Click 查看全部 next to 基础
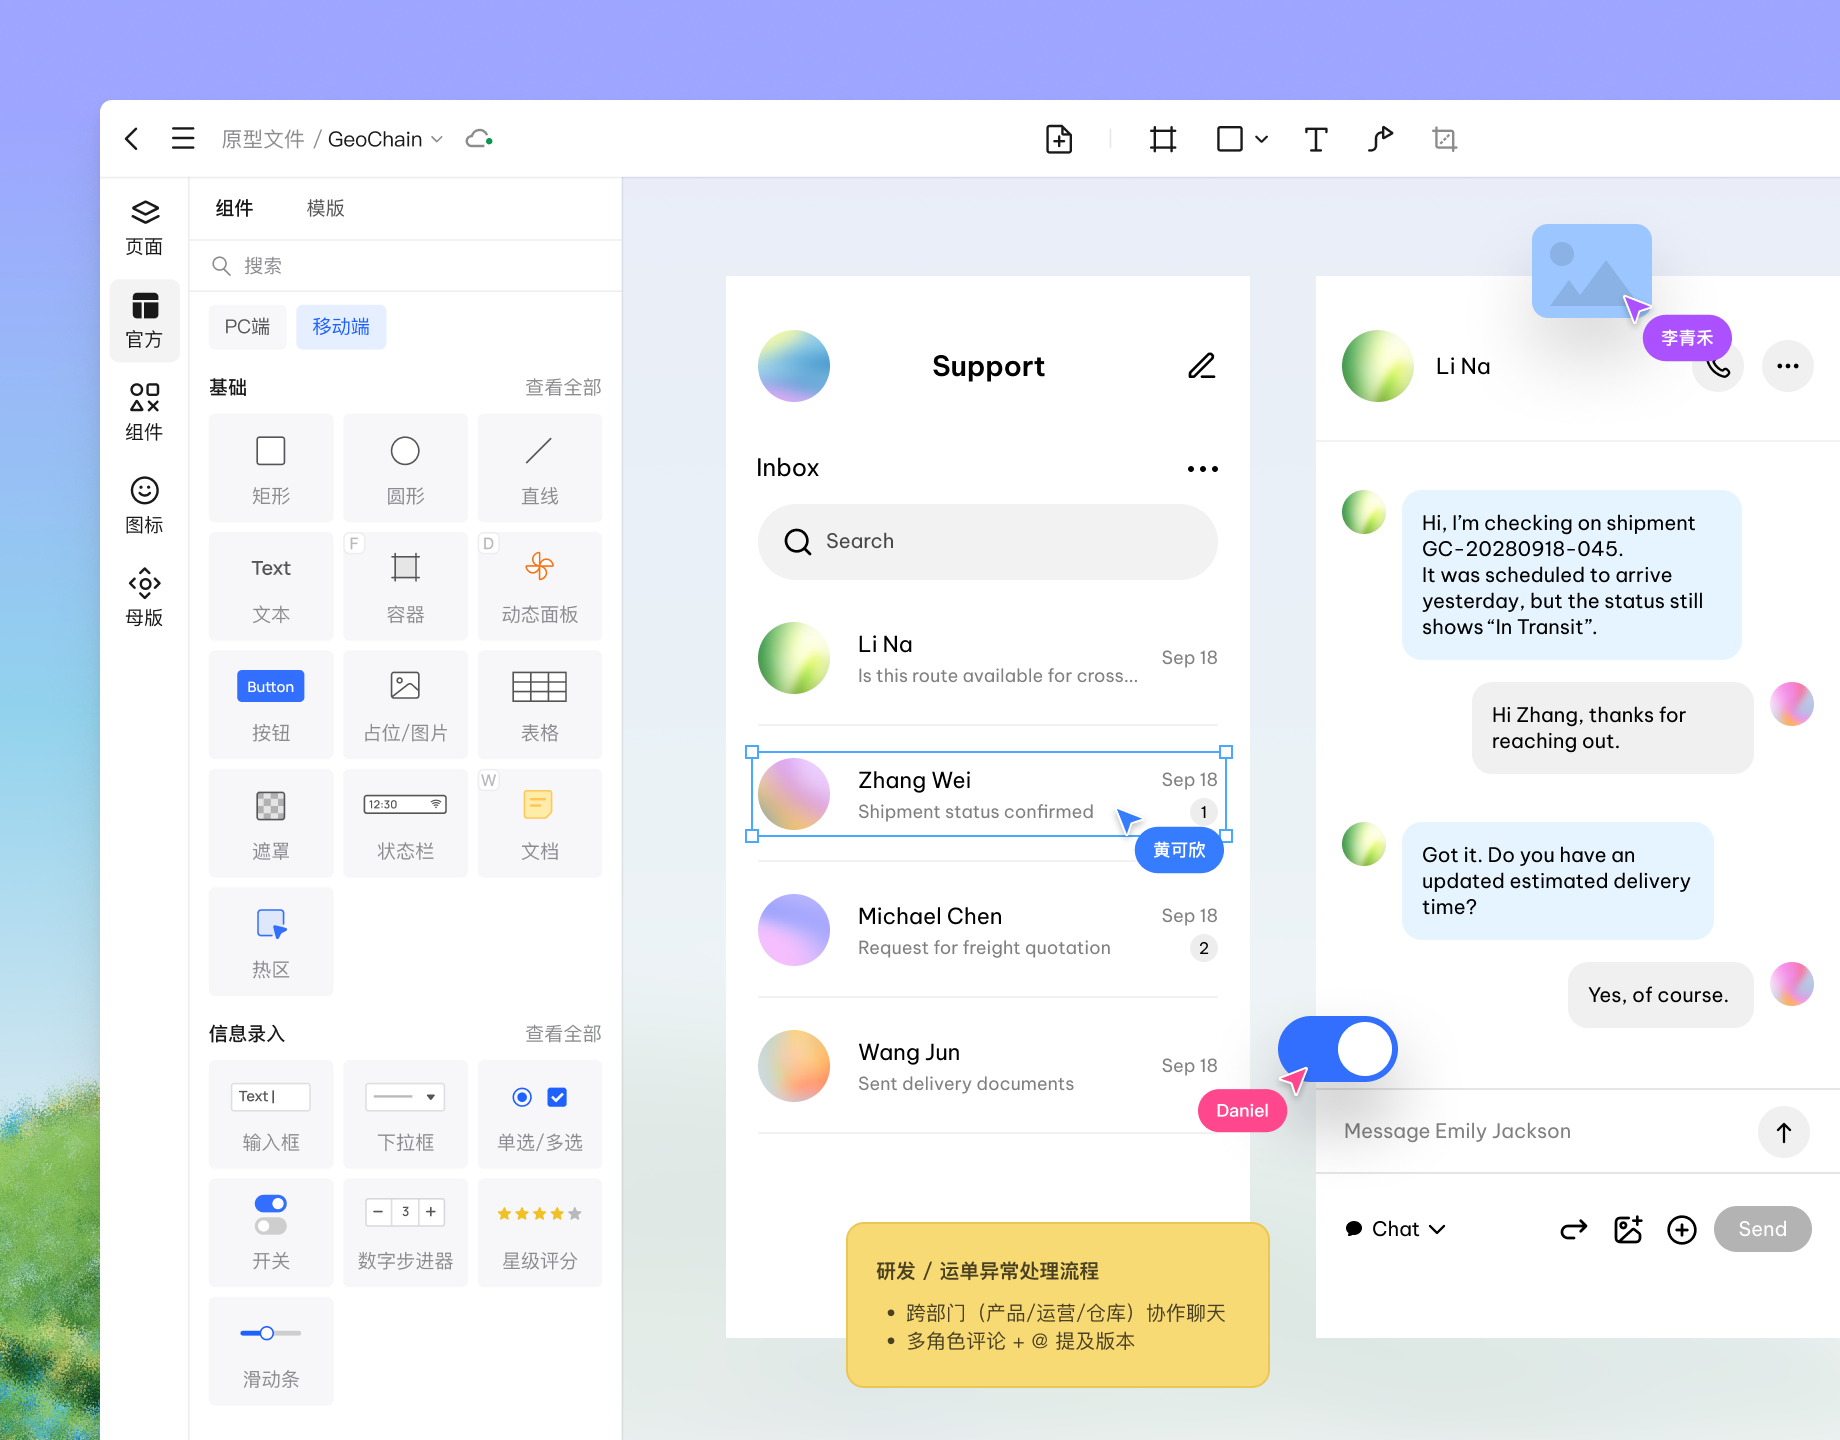1840x1440 pixels. 563,387
